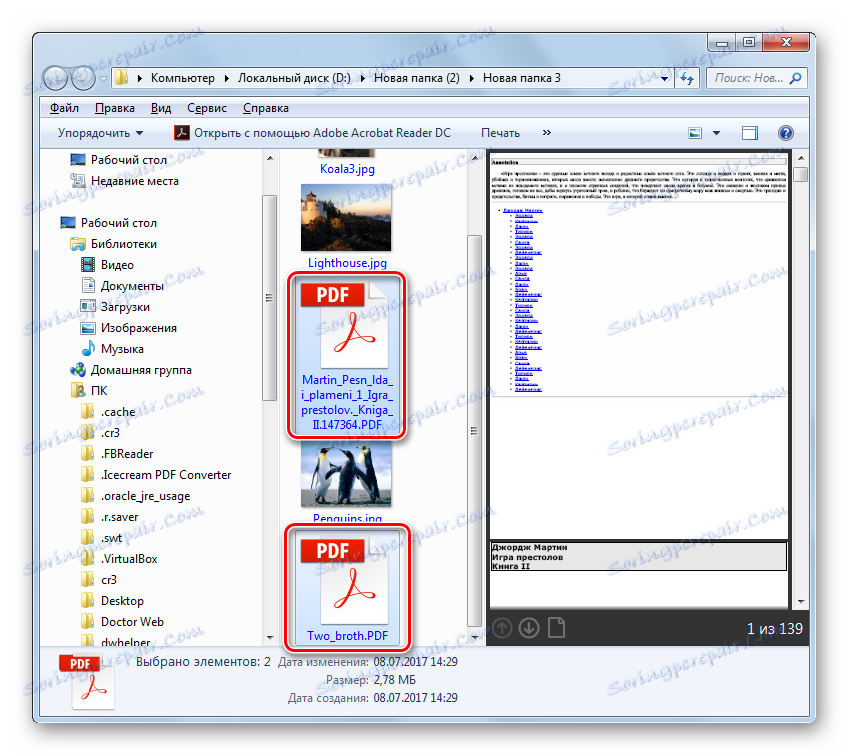Click the Desktop folder icon in tree
The height and width of the screenshot is (756, 849).
pos(87,601)
